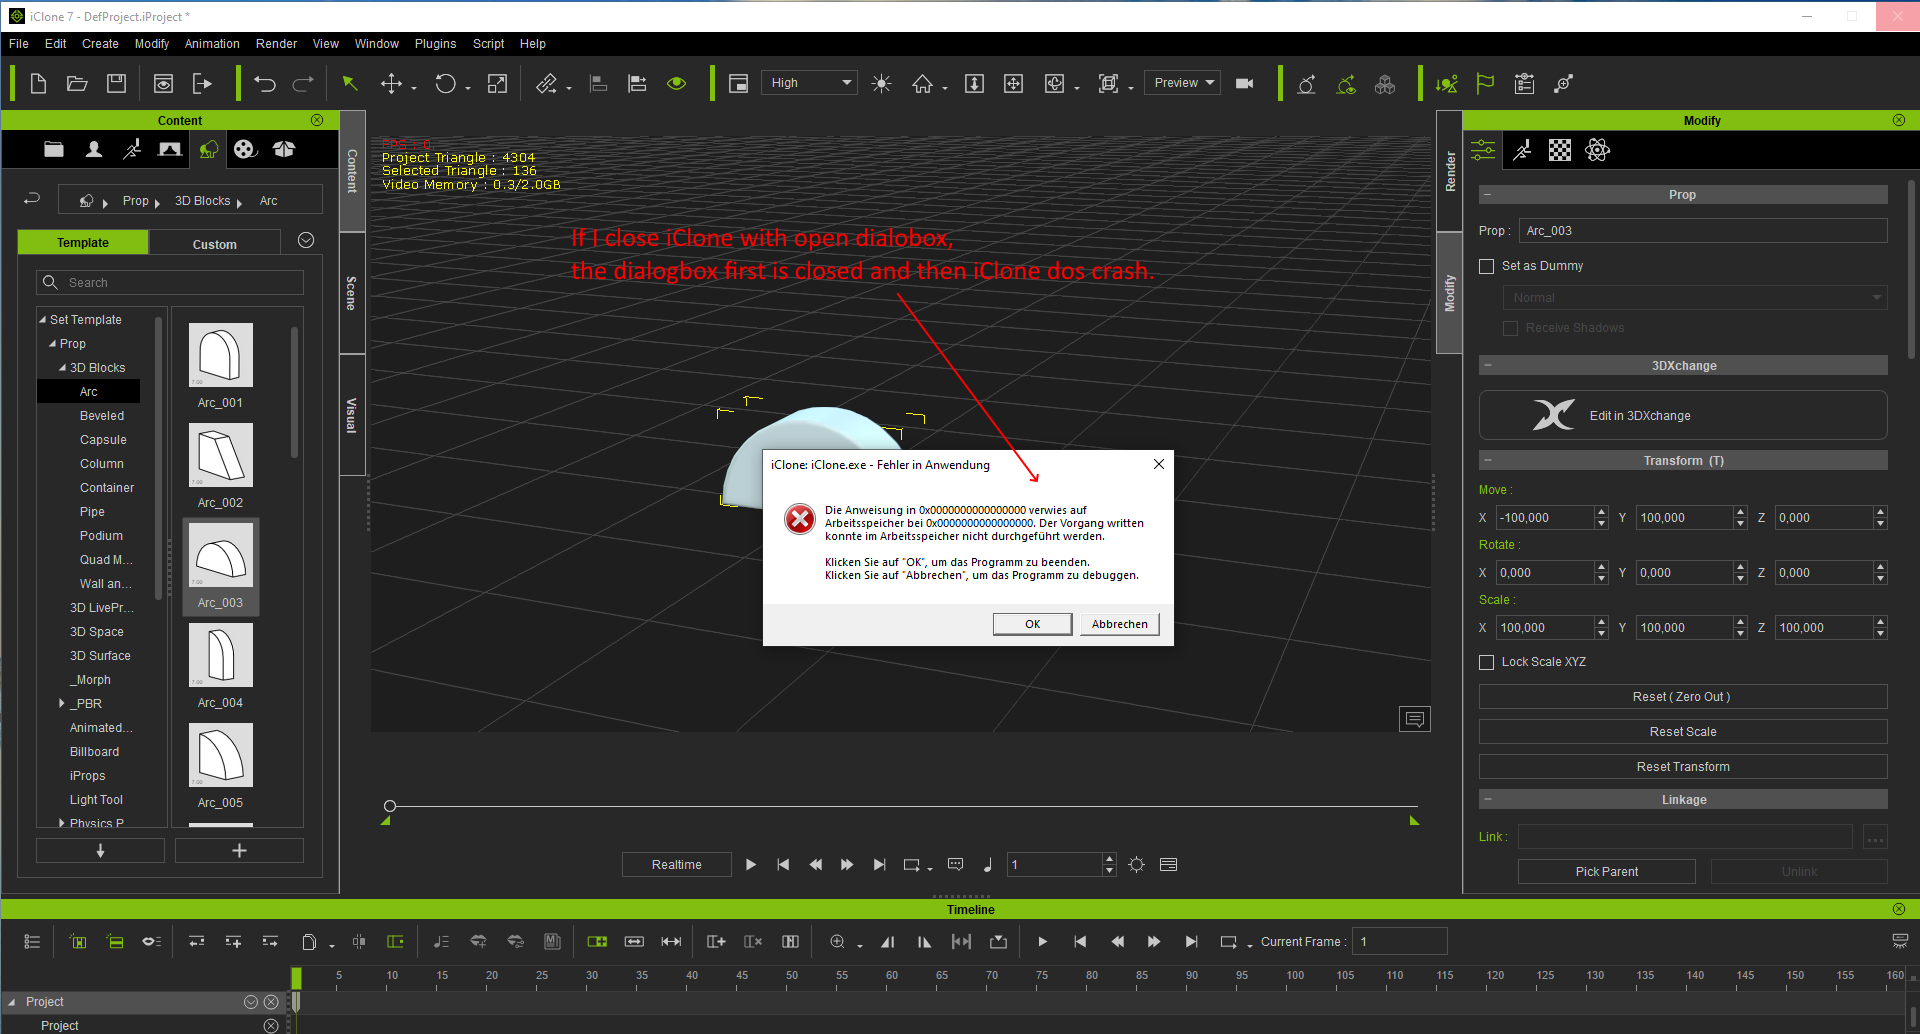Click the sun light icon in the toolbar
The height and width of the screenshot is (1034, 1920).
pos(881,84)
